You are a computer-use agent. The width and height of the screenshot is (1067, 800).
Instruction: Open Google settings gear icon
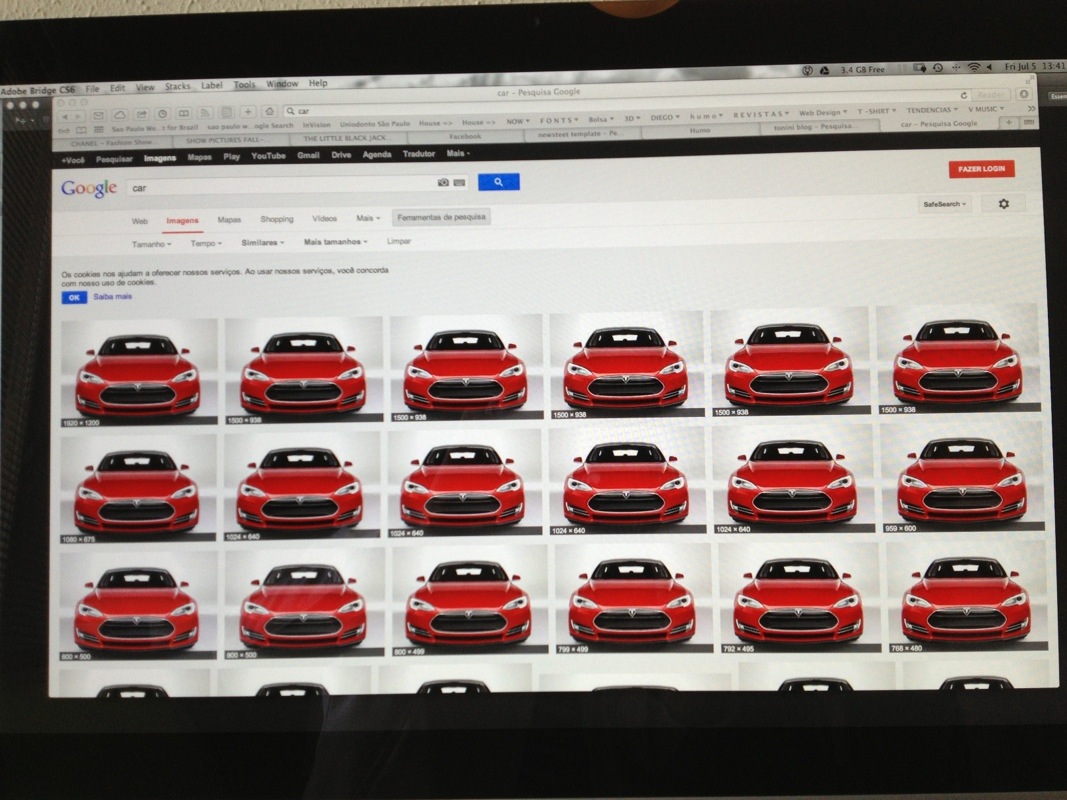[x=1004, y=203]
